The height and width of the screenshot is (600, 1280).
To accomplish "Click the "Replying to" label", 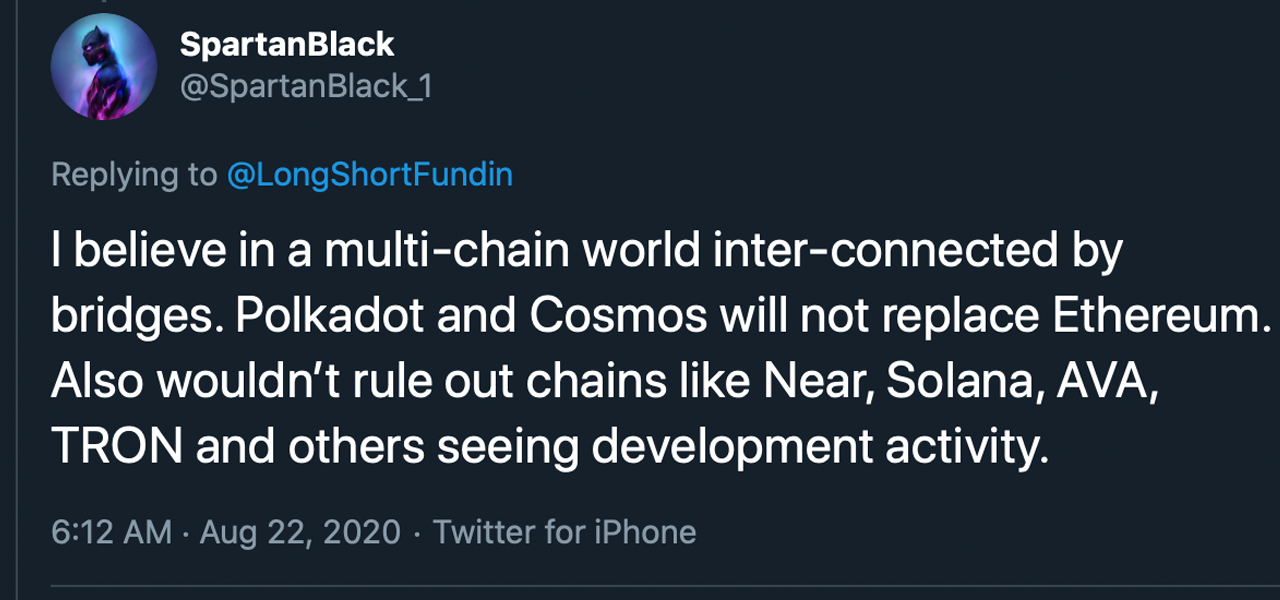I will point(133,175).
